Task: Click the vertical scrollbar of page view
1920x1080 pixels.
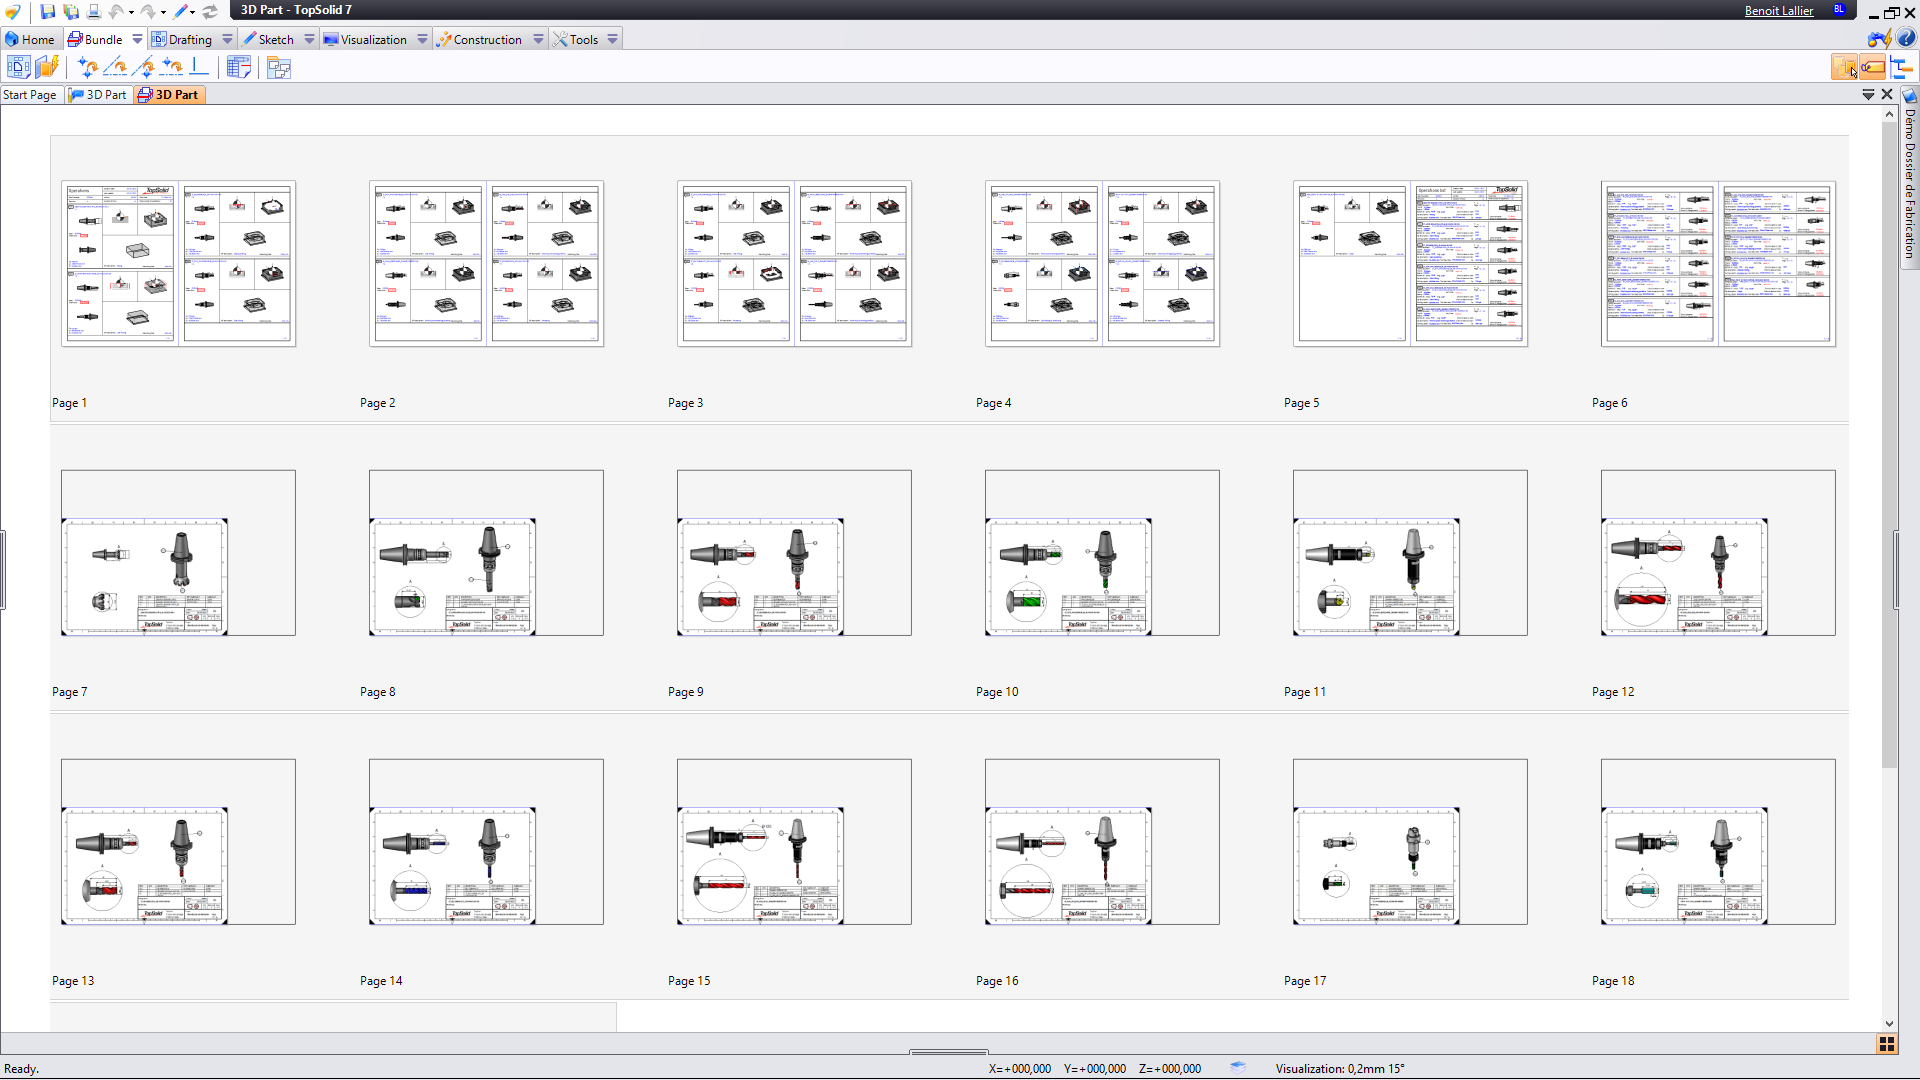Action: 1889,440
